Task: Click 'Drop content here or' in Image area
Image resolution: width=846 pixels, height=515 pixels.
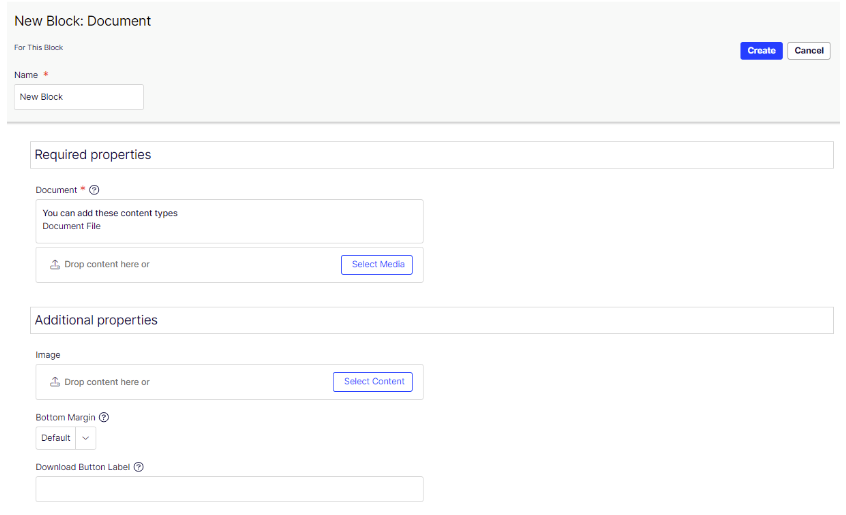Action: click(x=107, y=382)
